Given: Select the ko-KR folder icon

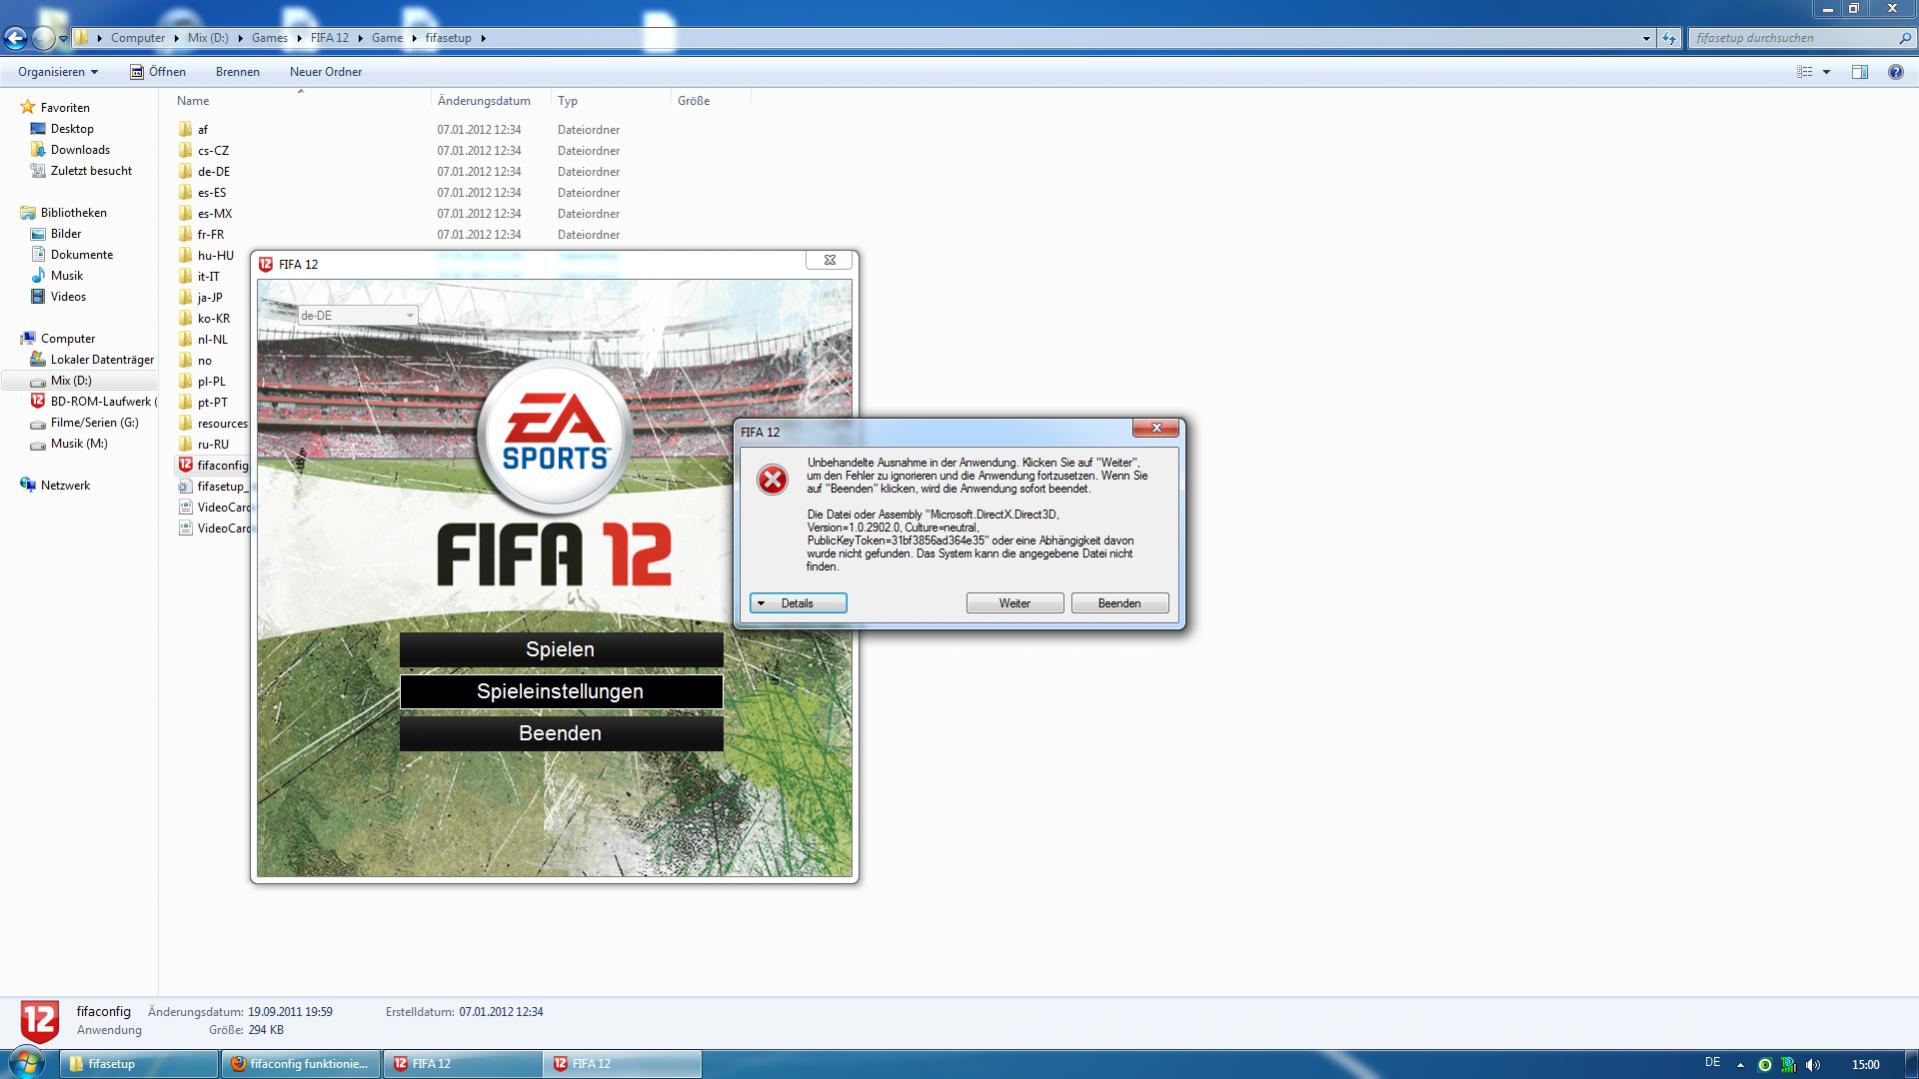Looking at the screenshot, I should coord(185,318).
